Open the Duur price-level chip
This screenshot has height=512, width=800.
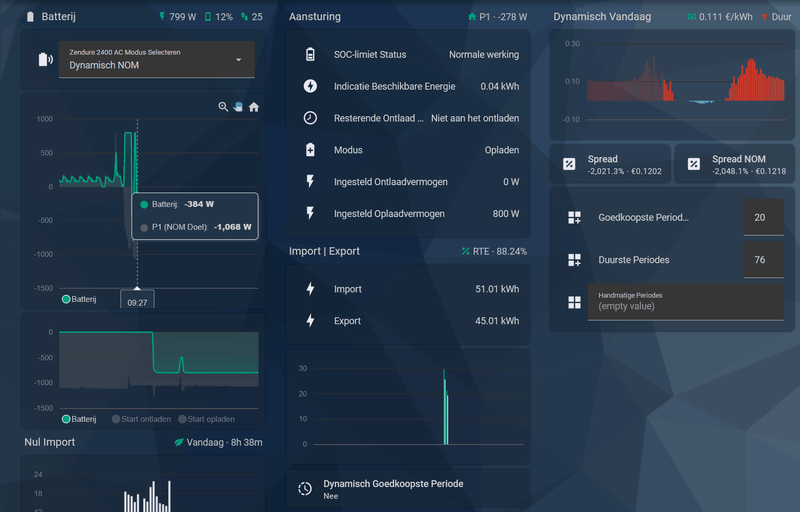776,17
